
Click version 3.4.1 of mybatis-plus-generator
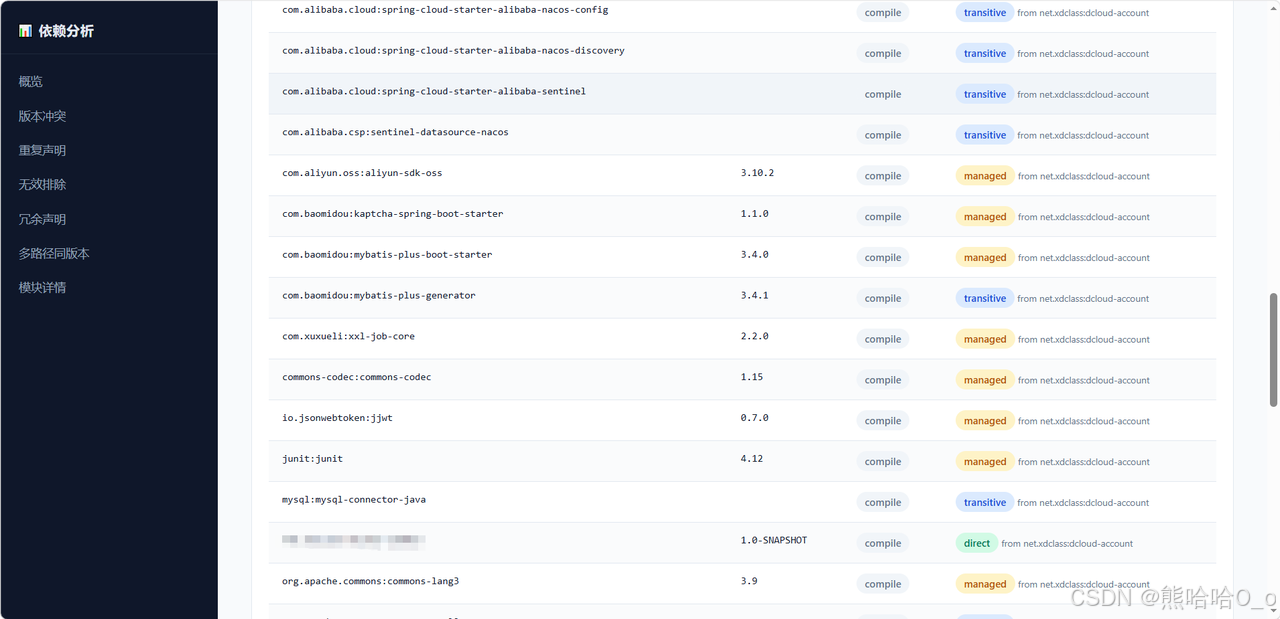click(755, 296)
